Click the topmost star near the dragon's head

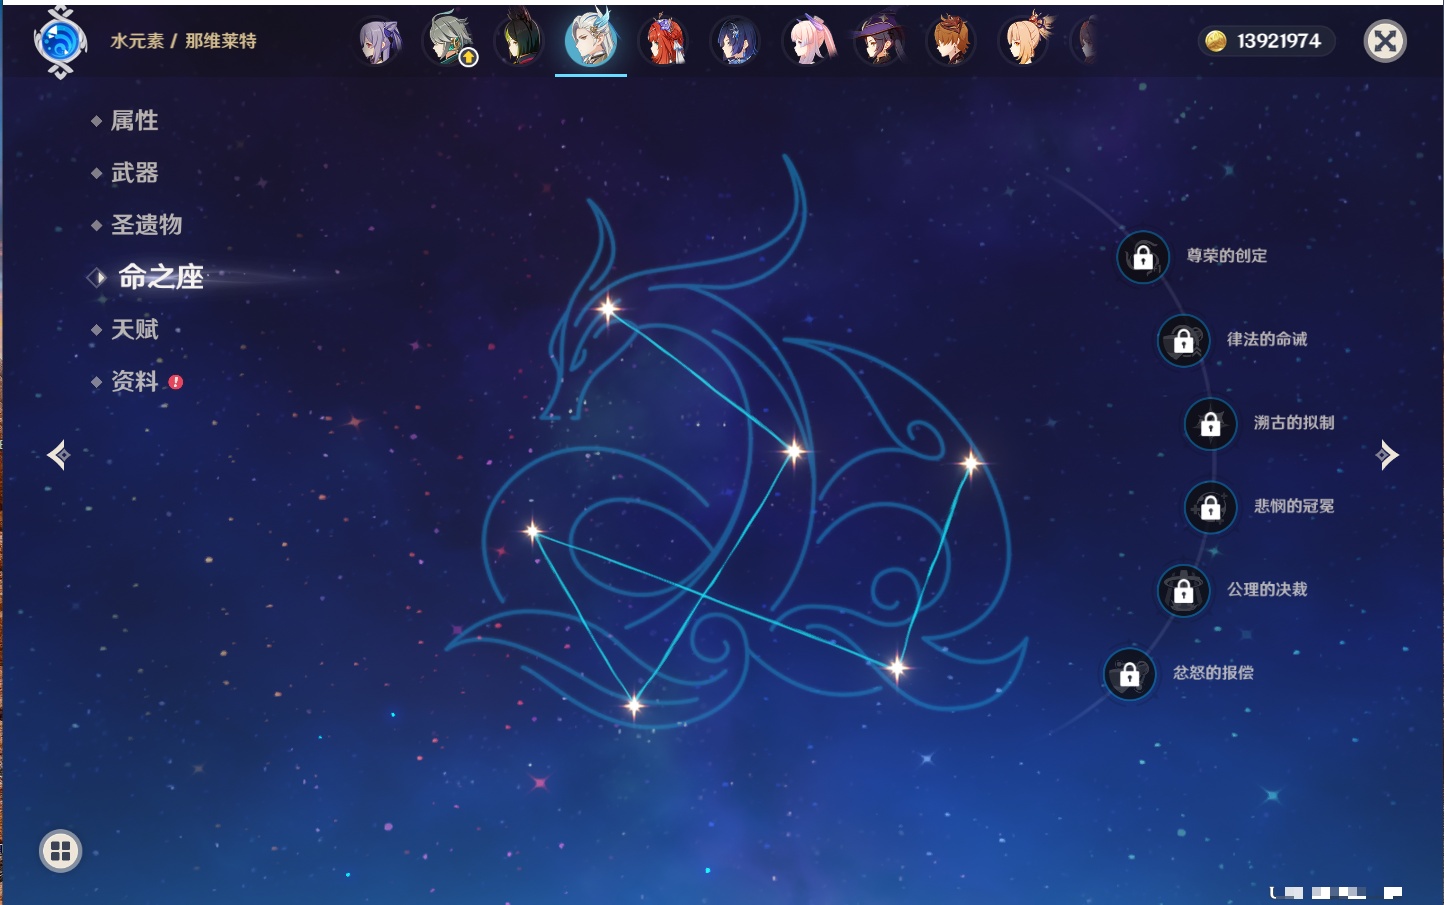(608, 309)
